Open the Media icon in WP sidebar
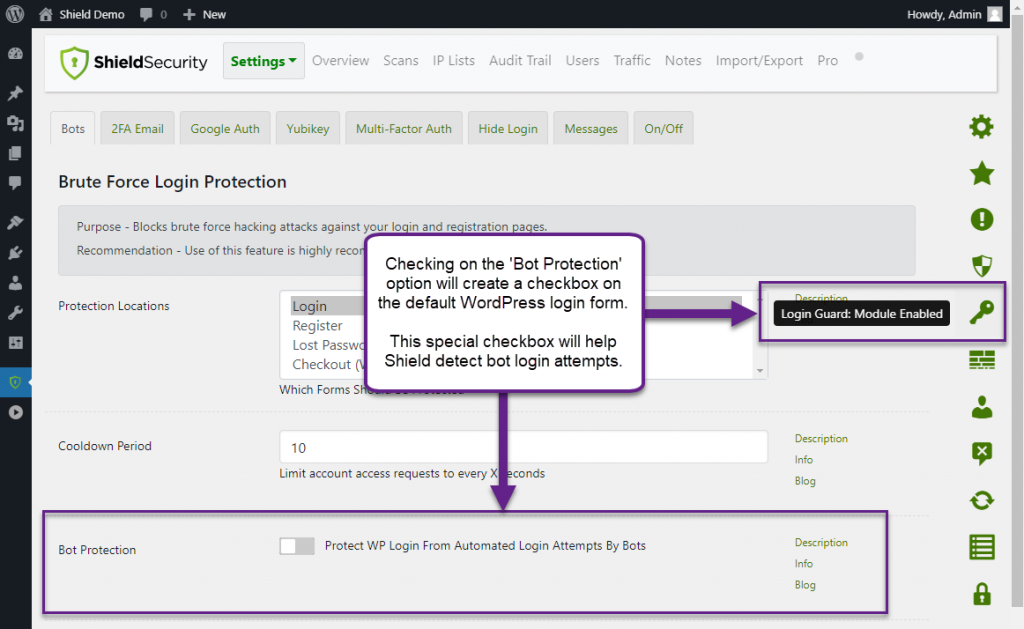The image size is (1024, 629). coord(15,123)
